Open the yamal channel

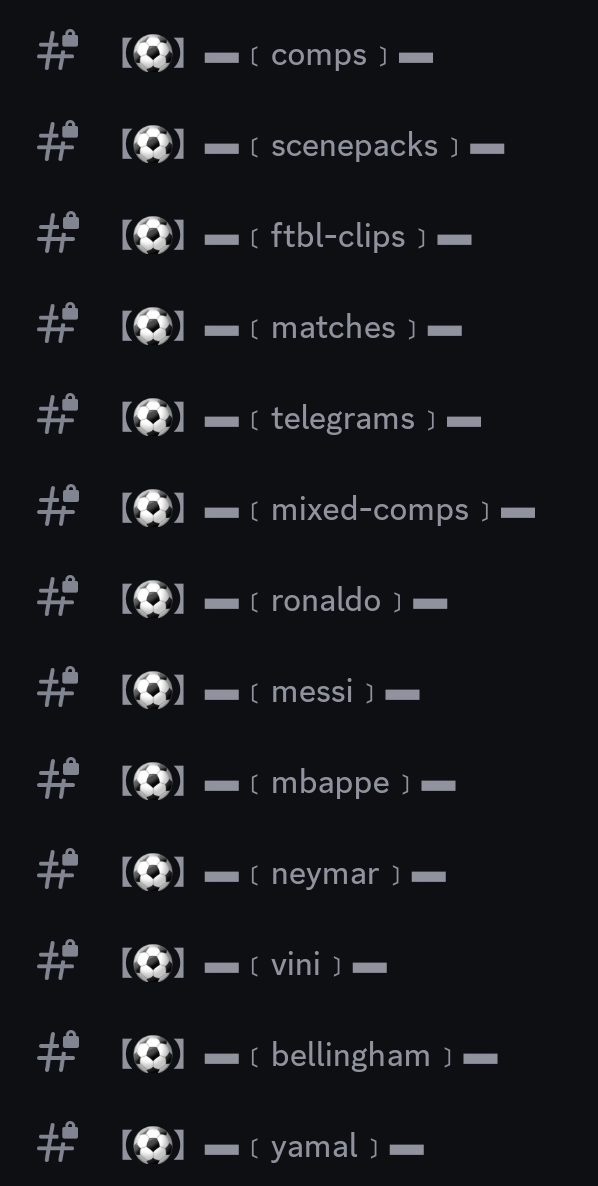299,1147
